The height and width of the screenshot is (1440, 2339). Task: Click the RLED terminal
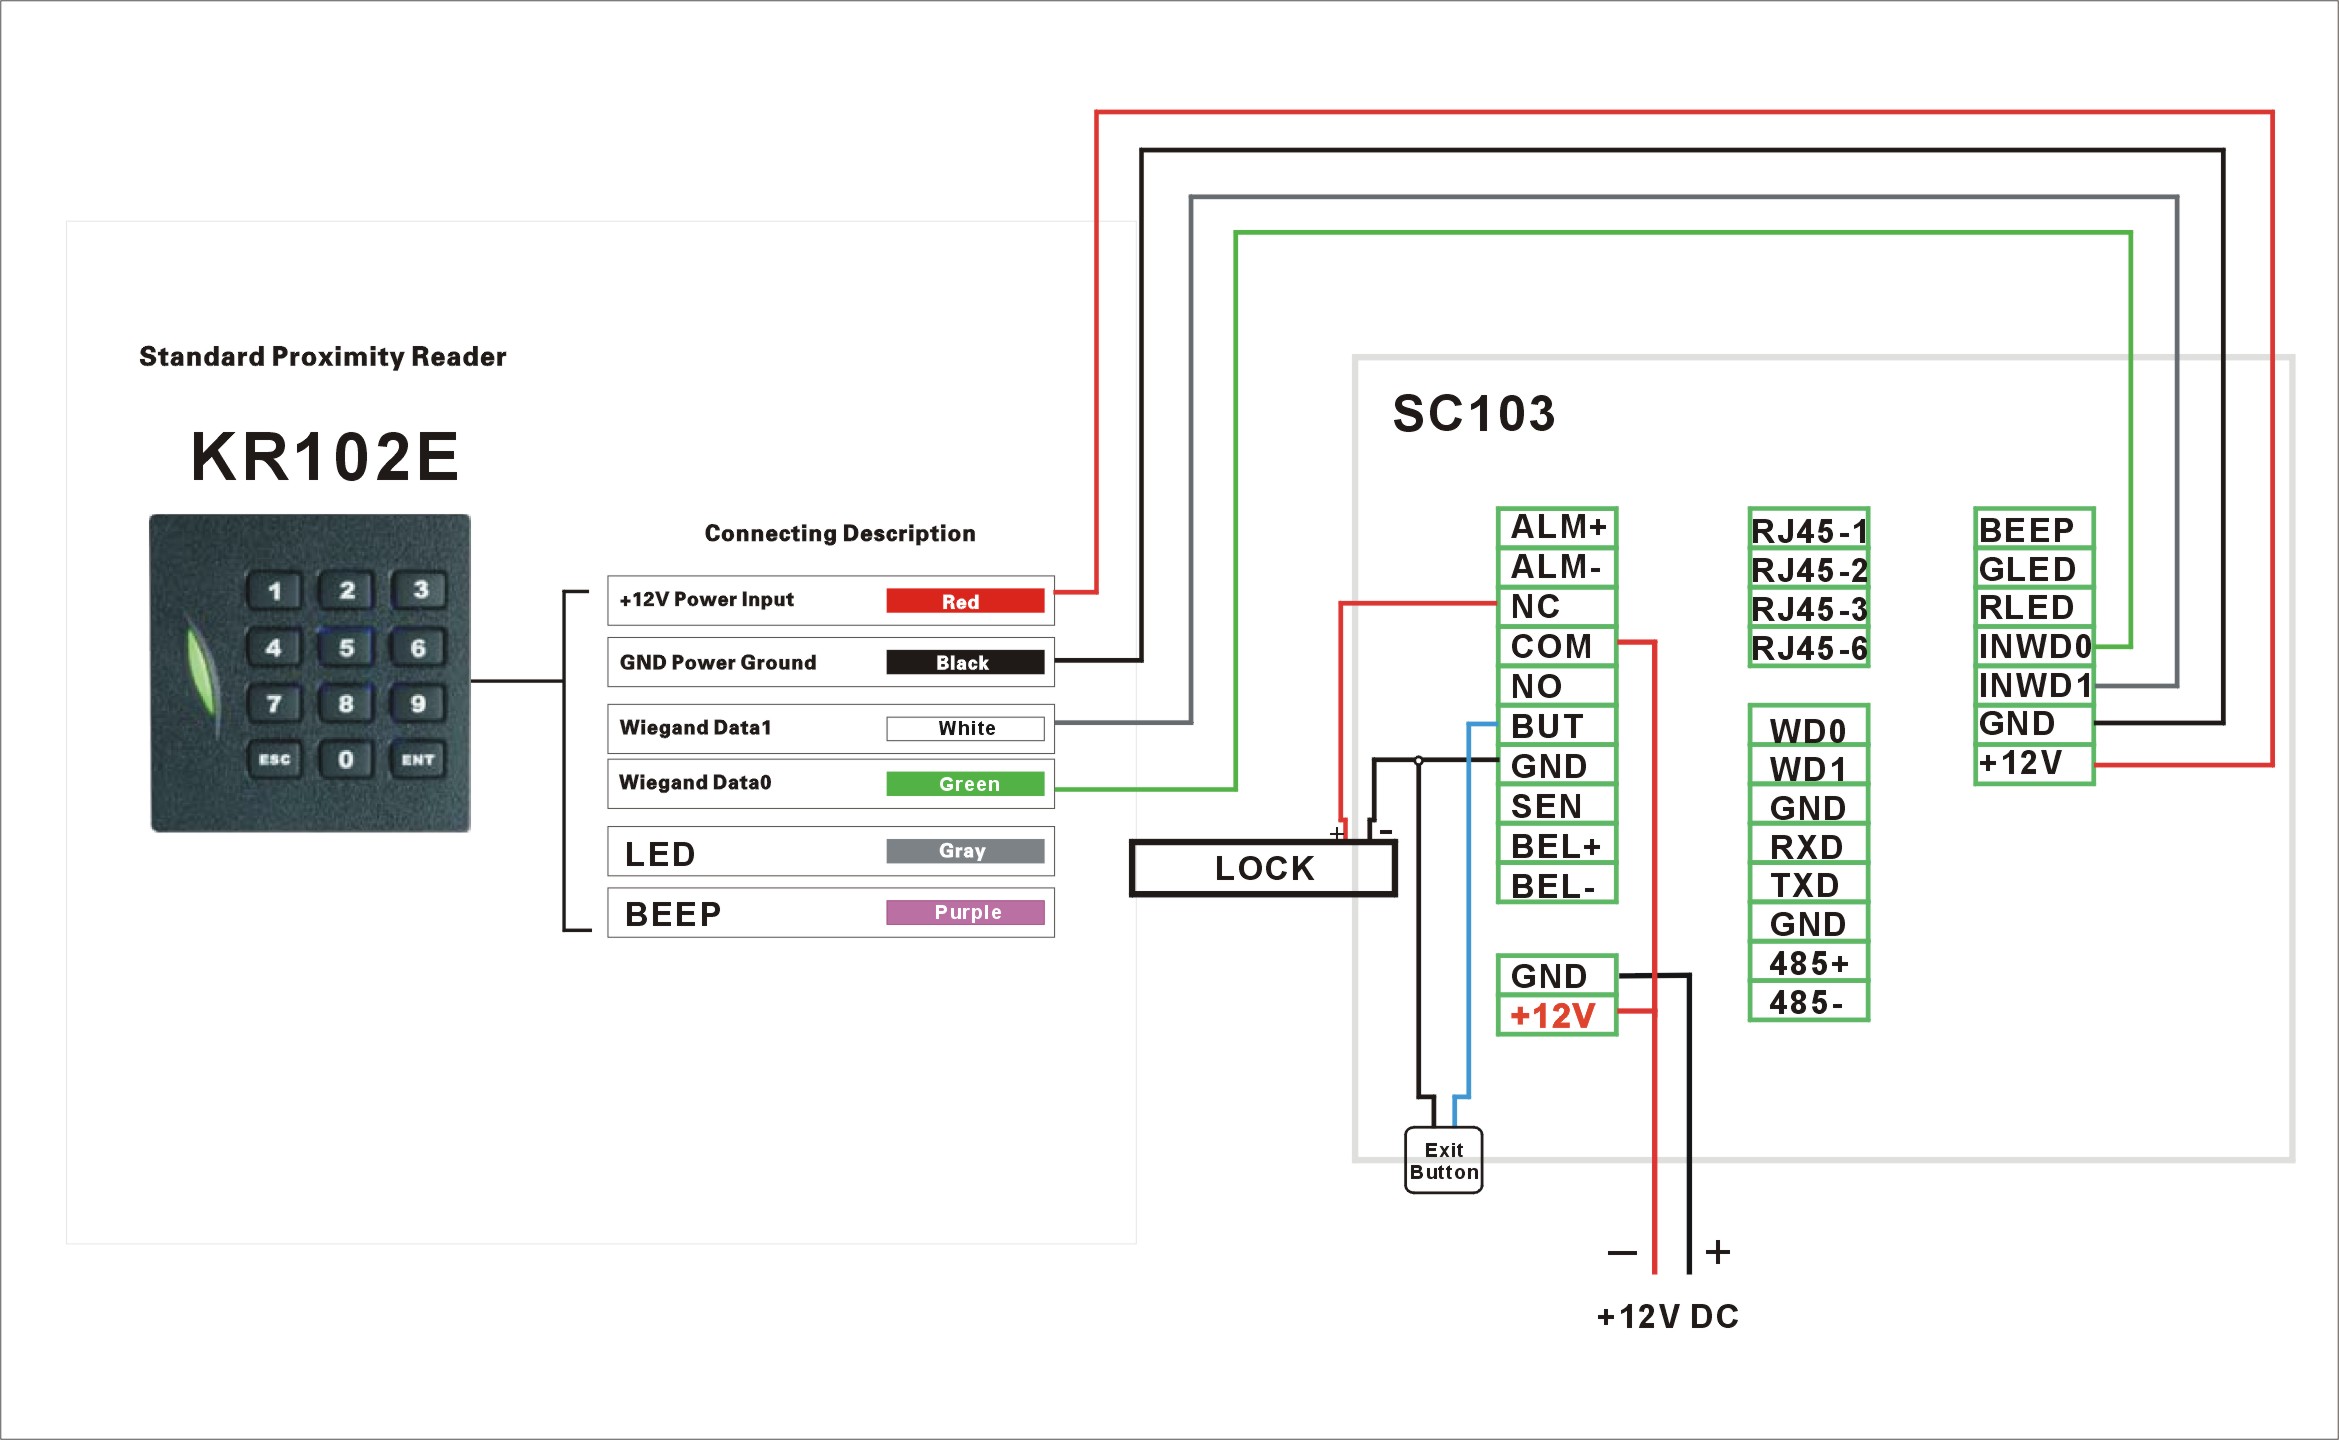coord(2034,607)
